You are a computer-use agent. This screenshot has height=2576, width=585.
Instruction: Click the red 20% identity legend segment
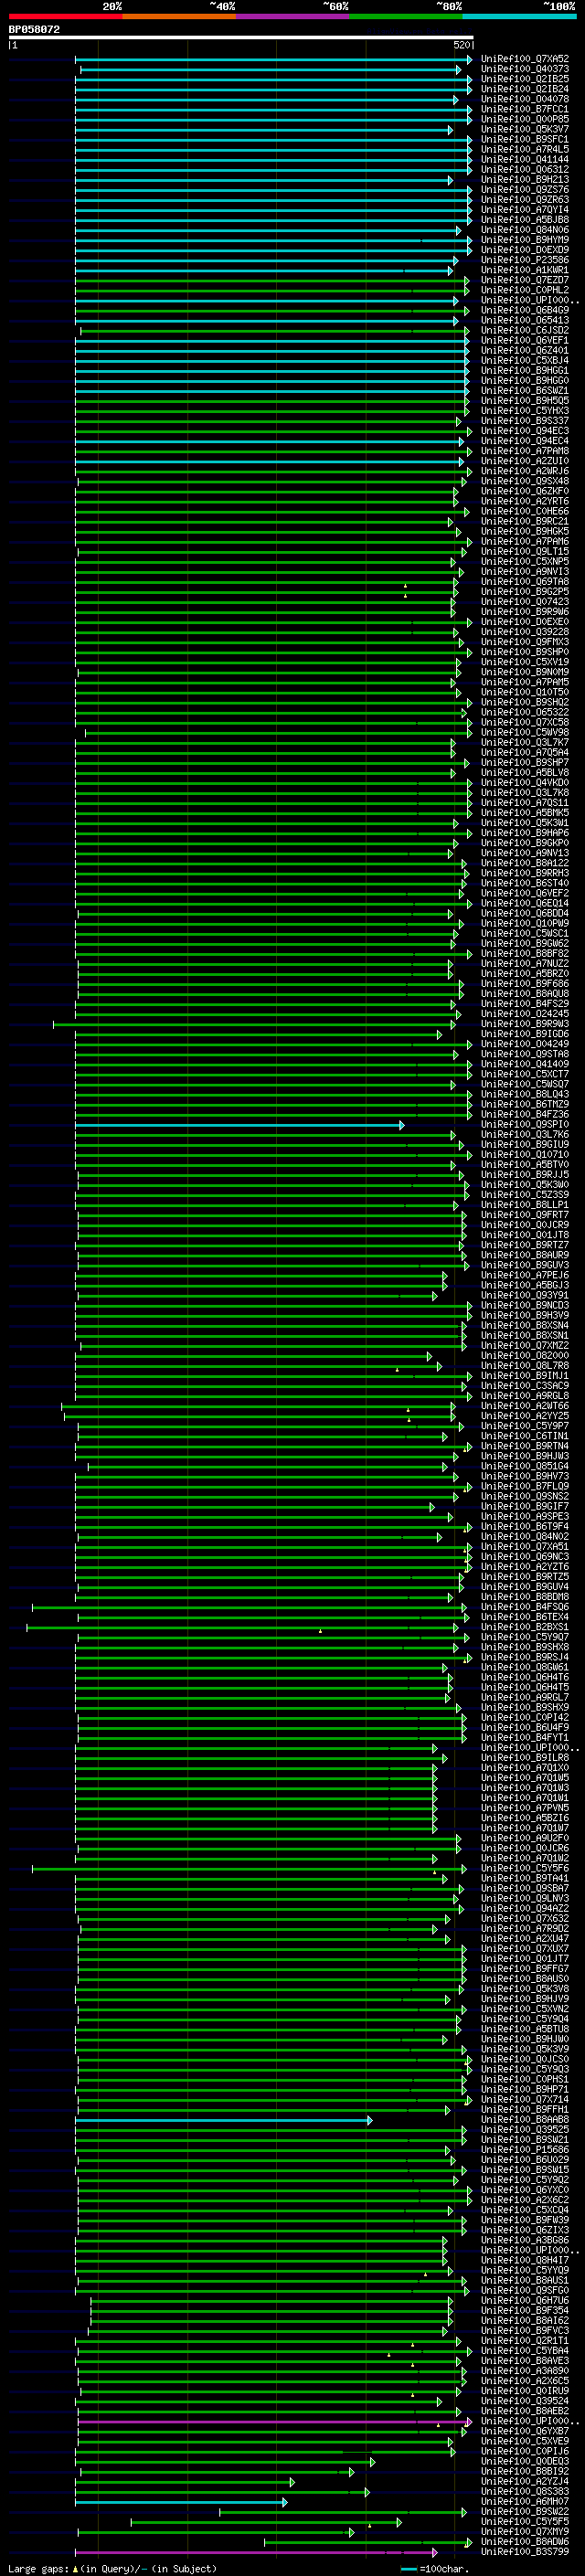pyautogui.click(x=66, y=16)
